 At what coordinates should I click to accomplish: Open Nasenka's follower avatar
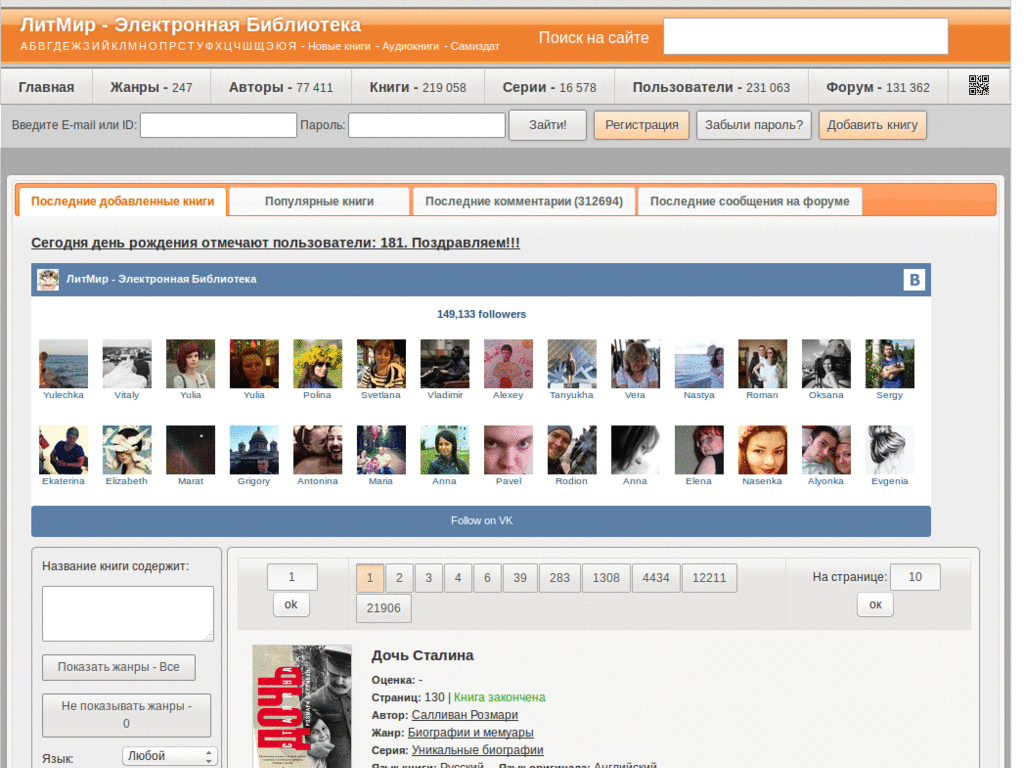(762, 450)
